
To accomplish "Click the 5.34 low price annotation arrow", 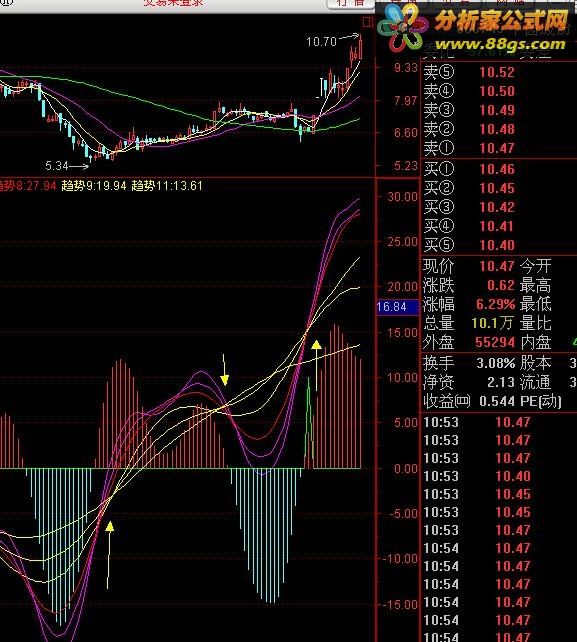I will [79, 166].
